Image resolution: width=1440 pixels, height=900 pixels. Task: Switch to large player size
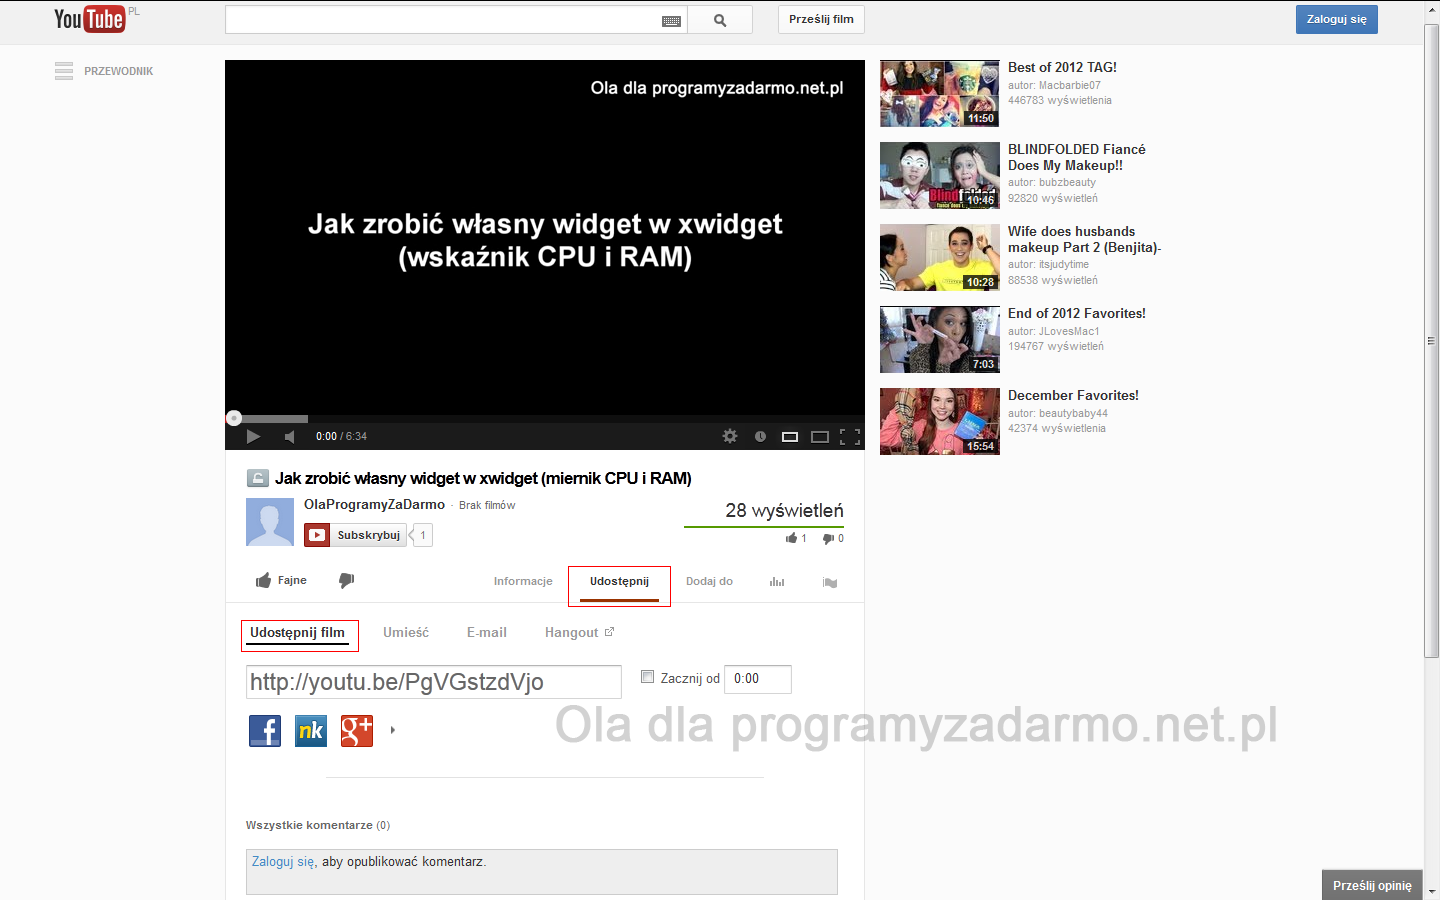tap(820, 437)
